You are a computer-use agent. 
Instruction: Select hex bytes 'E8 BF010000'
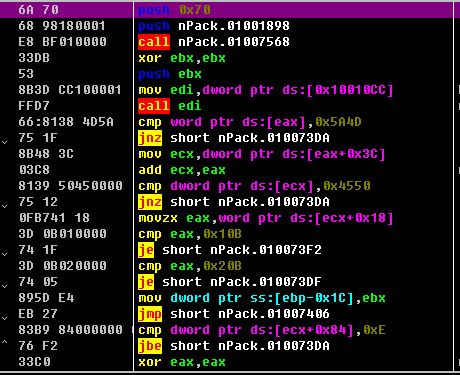[63, 42]
